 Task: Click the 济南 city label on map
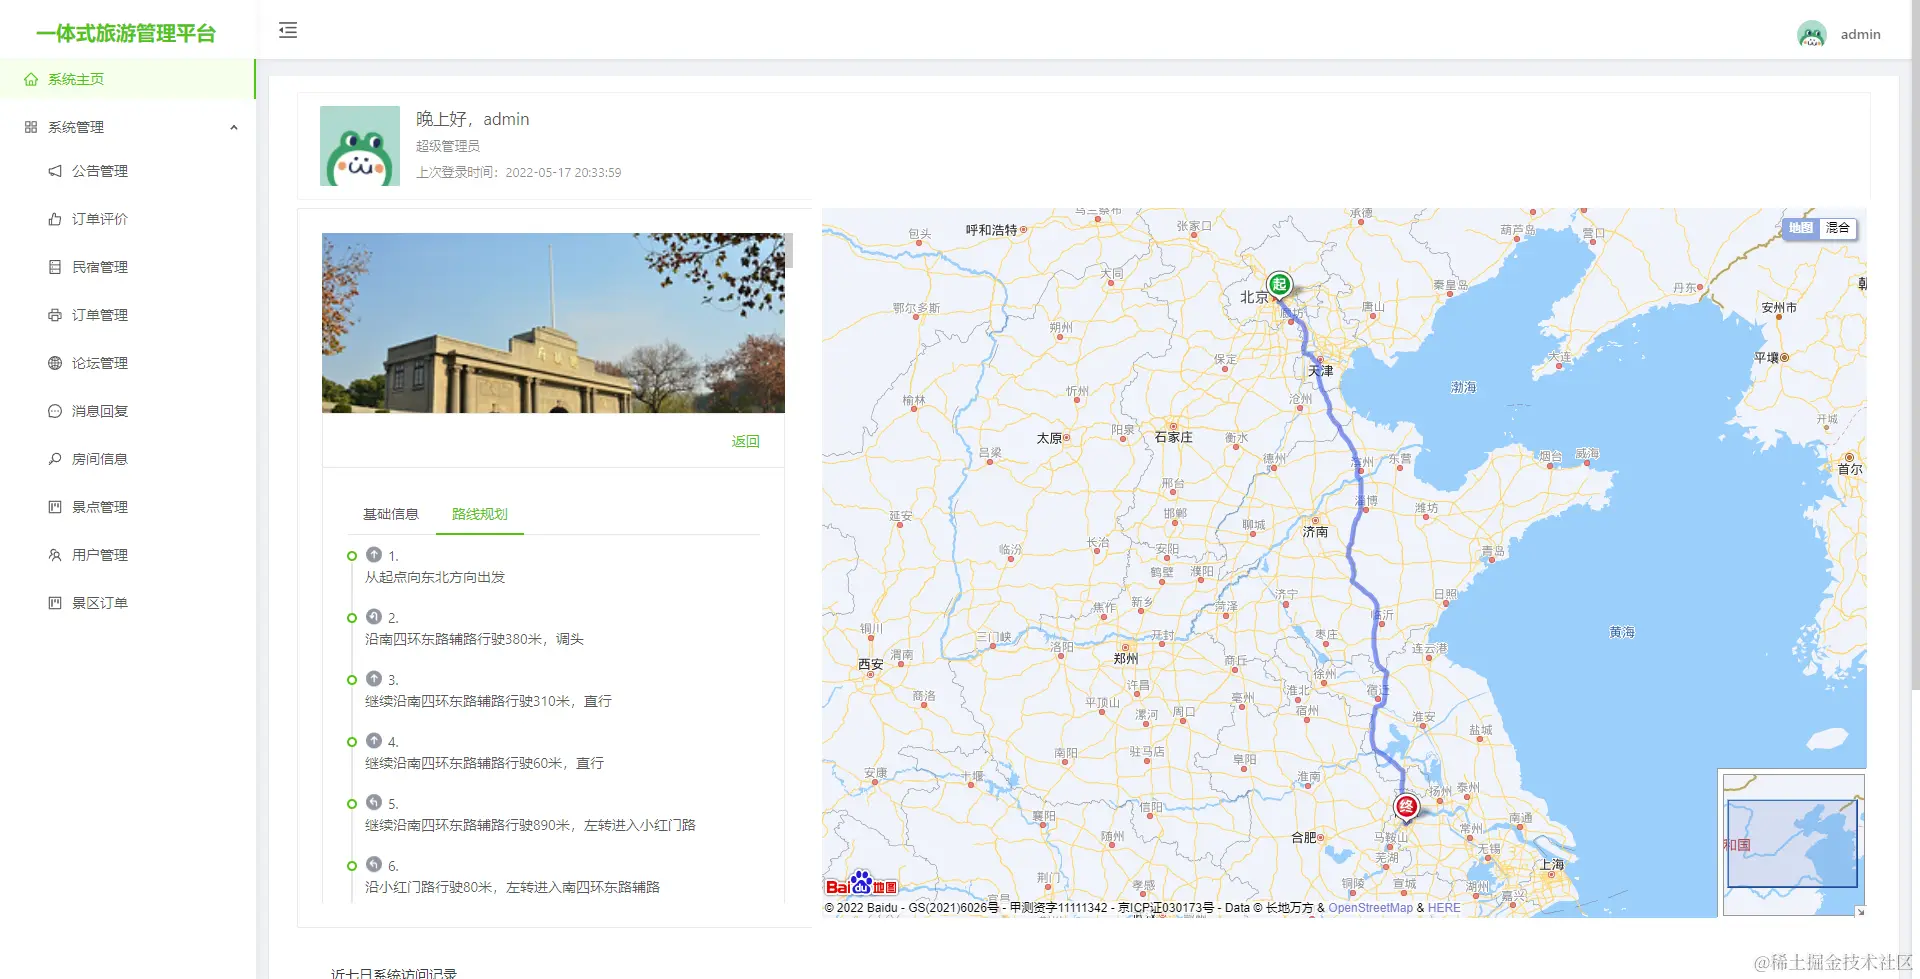(x=1315, y=532)
